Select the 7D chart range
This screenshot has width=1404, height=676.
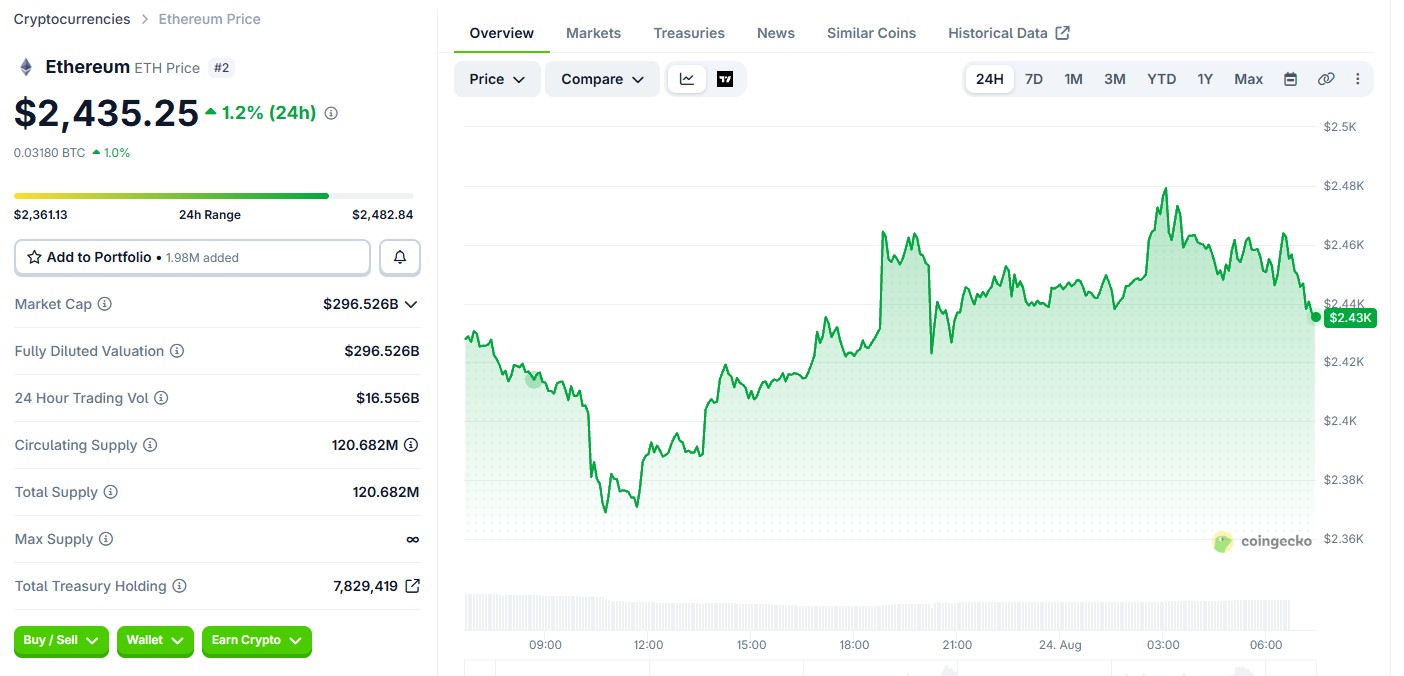tap(1034, 79)
